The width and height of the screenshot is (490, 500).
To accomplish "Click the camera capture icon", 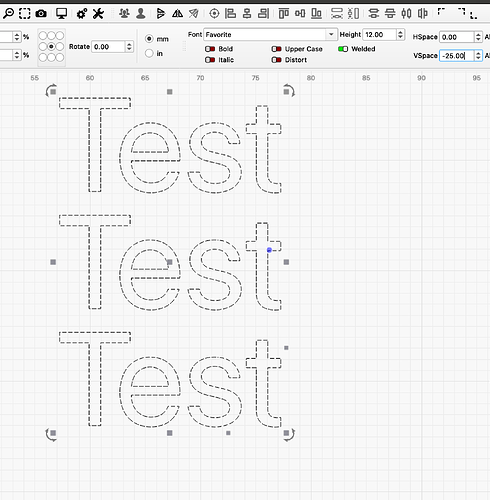I will pyautogui.click(x=41, y=14).
